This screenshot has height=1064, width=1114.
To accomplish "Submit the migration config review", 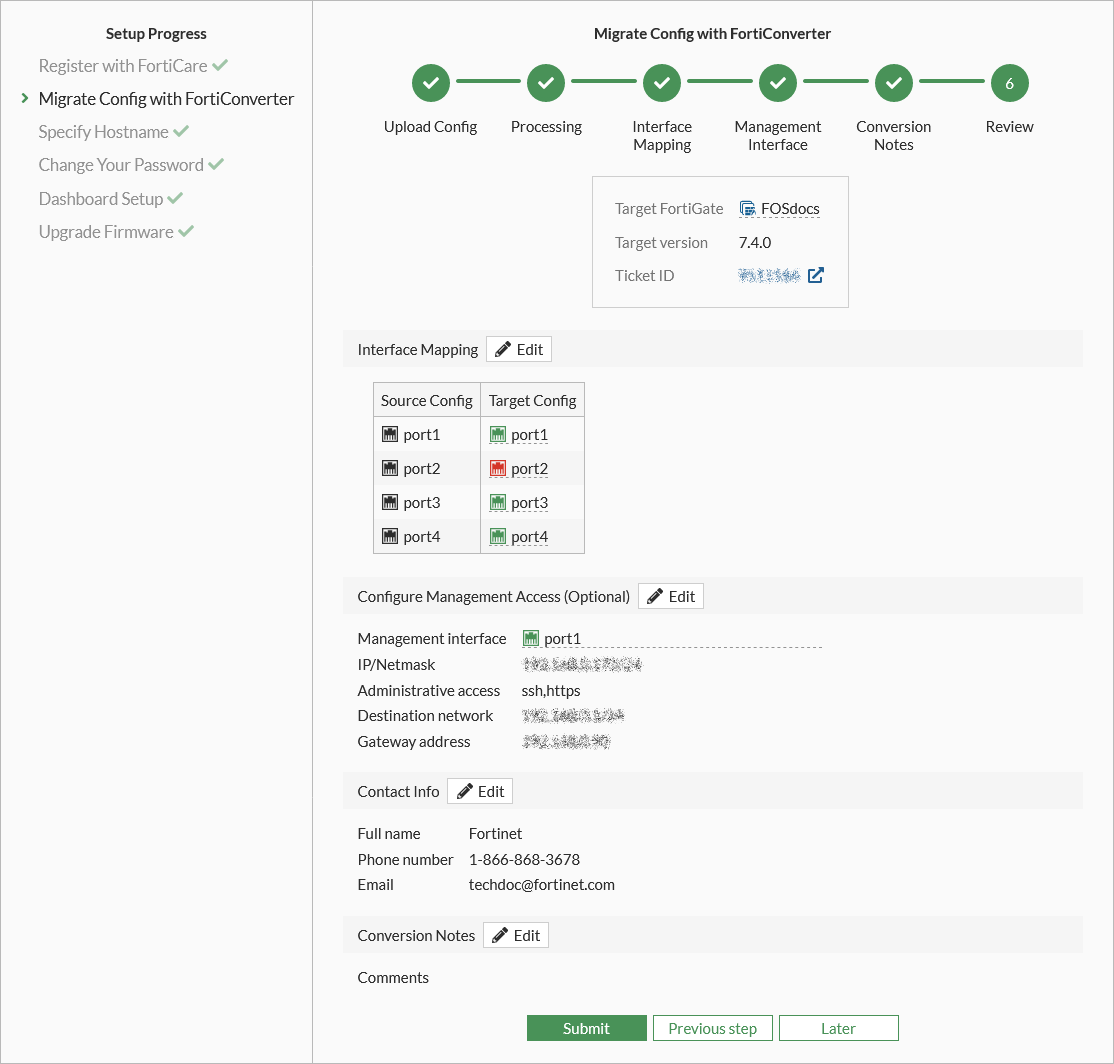I will (x=586, y=1028).
